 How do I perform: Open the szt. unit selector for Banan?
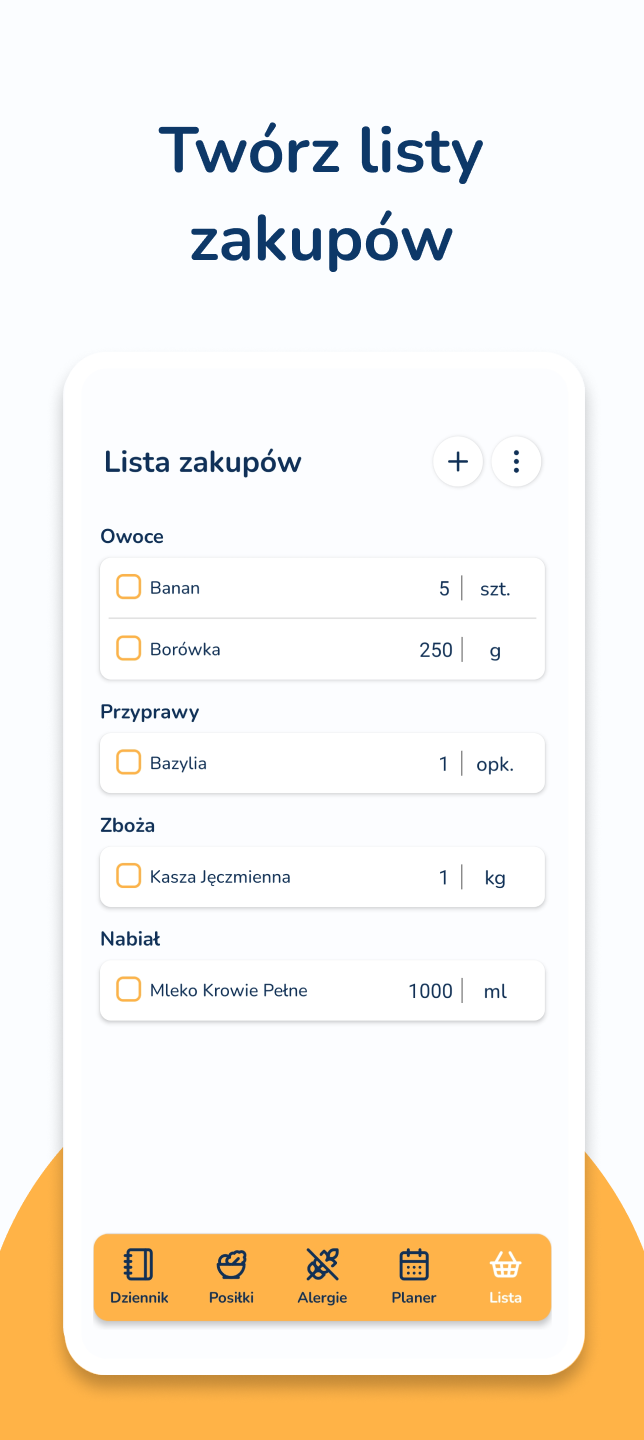coord(494,589)
